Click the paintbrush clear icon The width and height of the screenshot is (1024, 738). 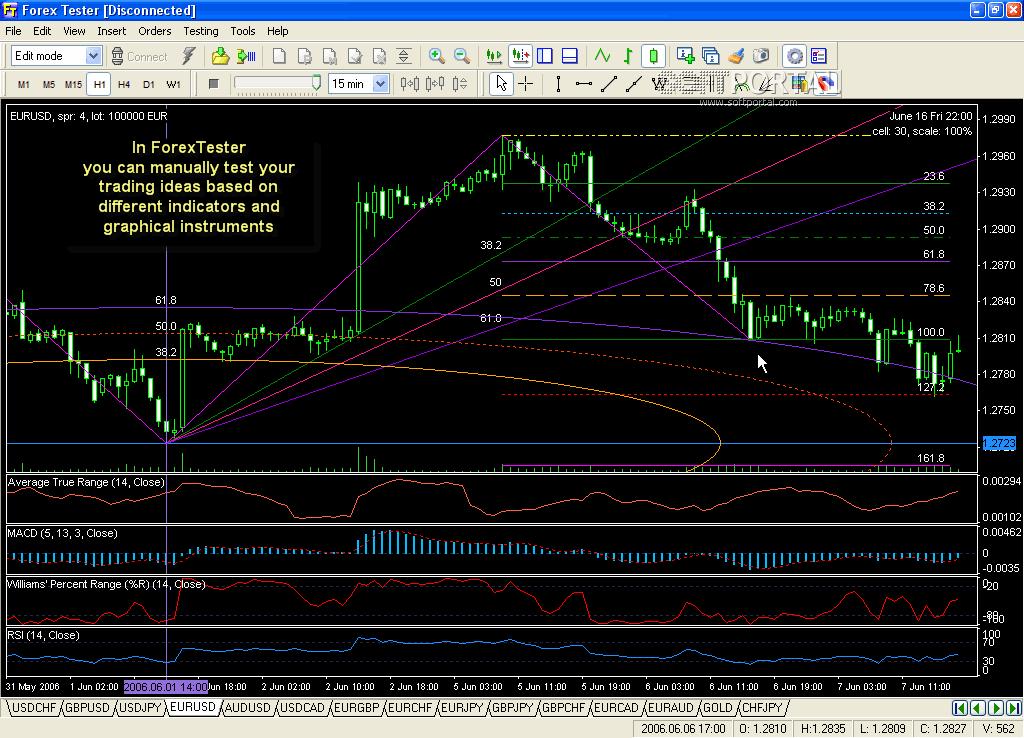click(736, 56)
